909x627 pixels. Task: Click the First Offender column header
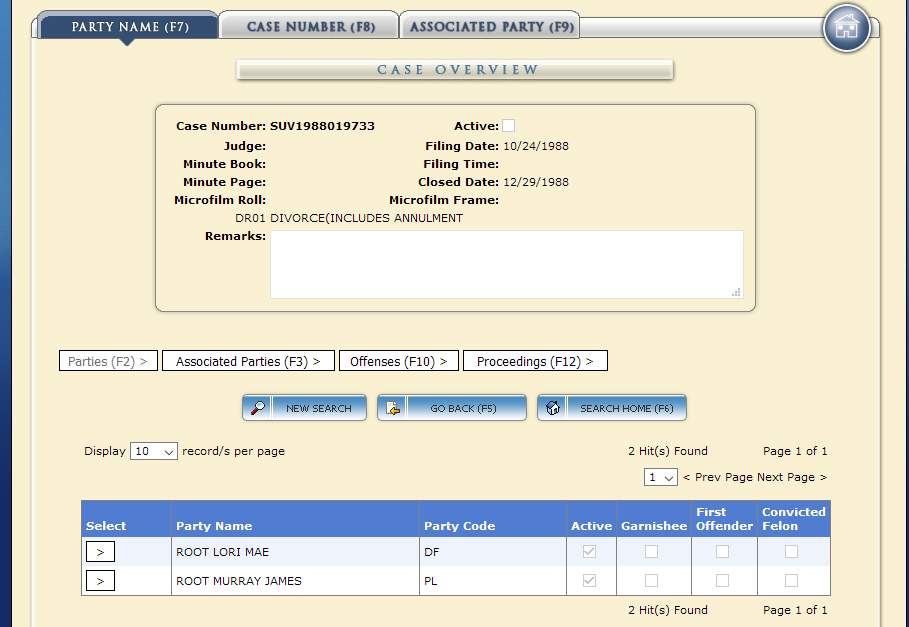click(725, 519)
